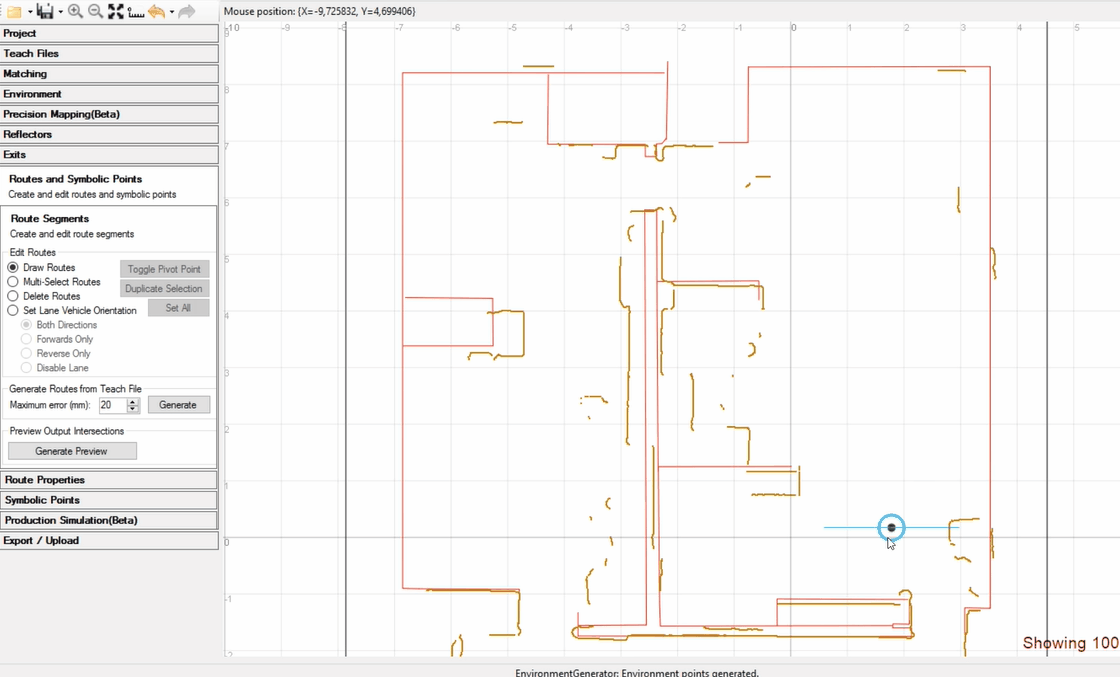This screenshot has height=677, width=1120.
Task: Decrease Maximum error with the down spinner
Action: pos(133,409)
